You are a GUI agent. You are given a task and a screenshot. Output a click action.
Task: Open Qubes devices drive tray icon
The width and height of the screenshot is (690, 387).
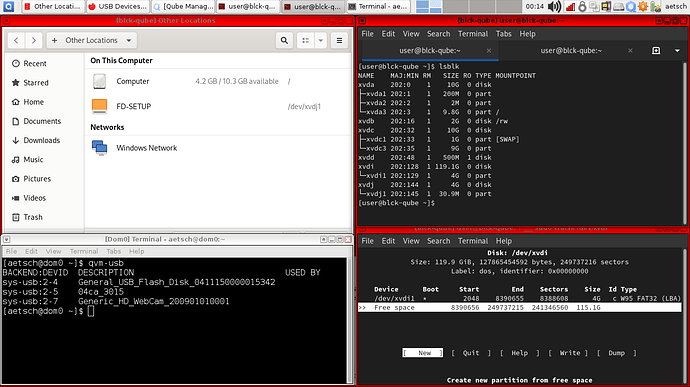618,6
